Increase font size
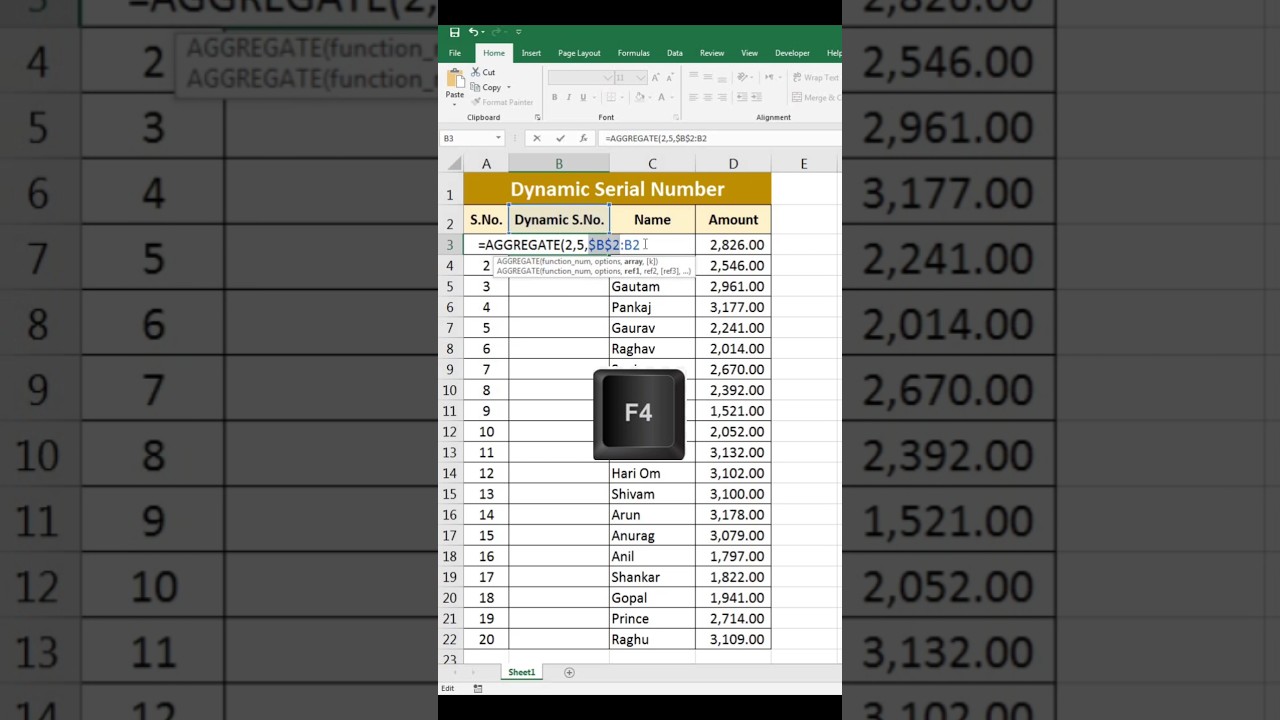The width and height of the screenshot is (1280, 720). (655, 77)
